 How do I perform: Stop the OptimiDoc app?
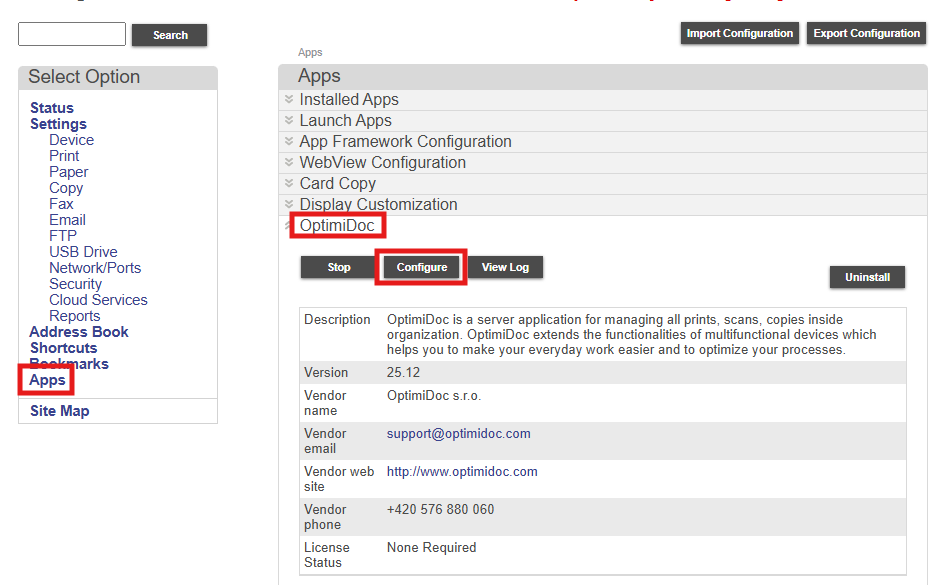point(339,267)
